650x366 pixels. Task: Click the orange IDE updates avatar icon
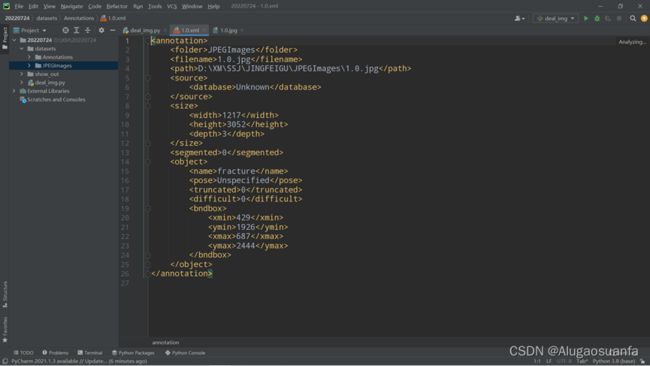point(644,18)
